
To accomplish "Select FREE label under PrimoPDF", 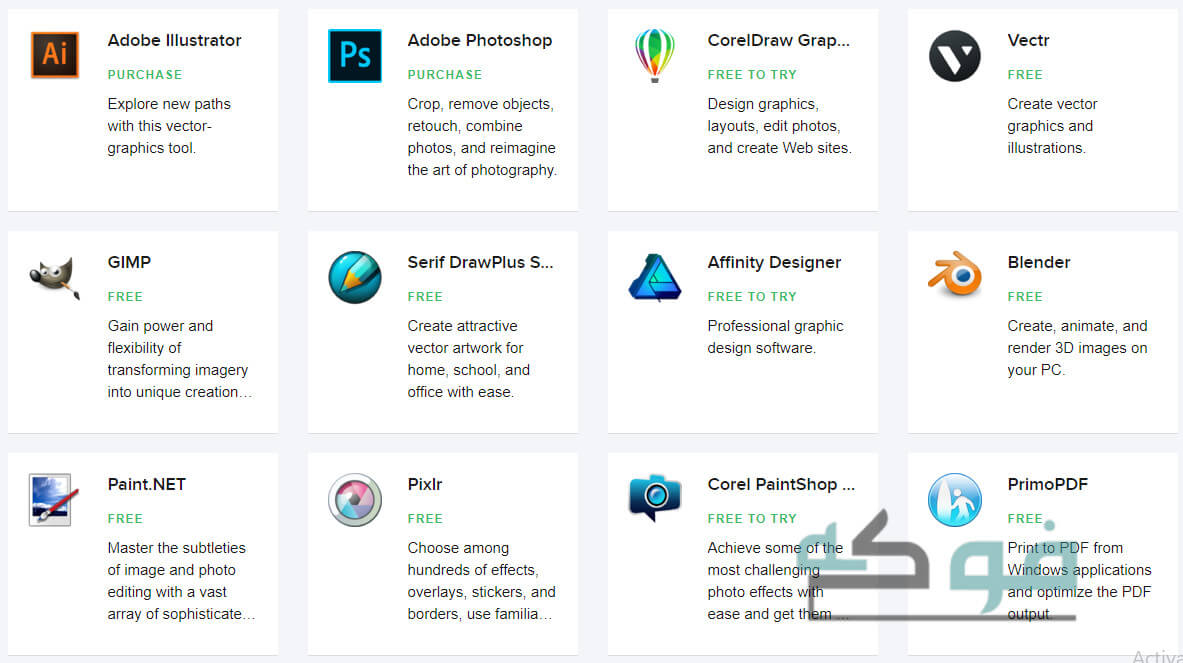I will point(1025,518).
